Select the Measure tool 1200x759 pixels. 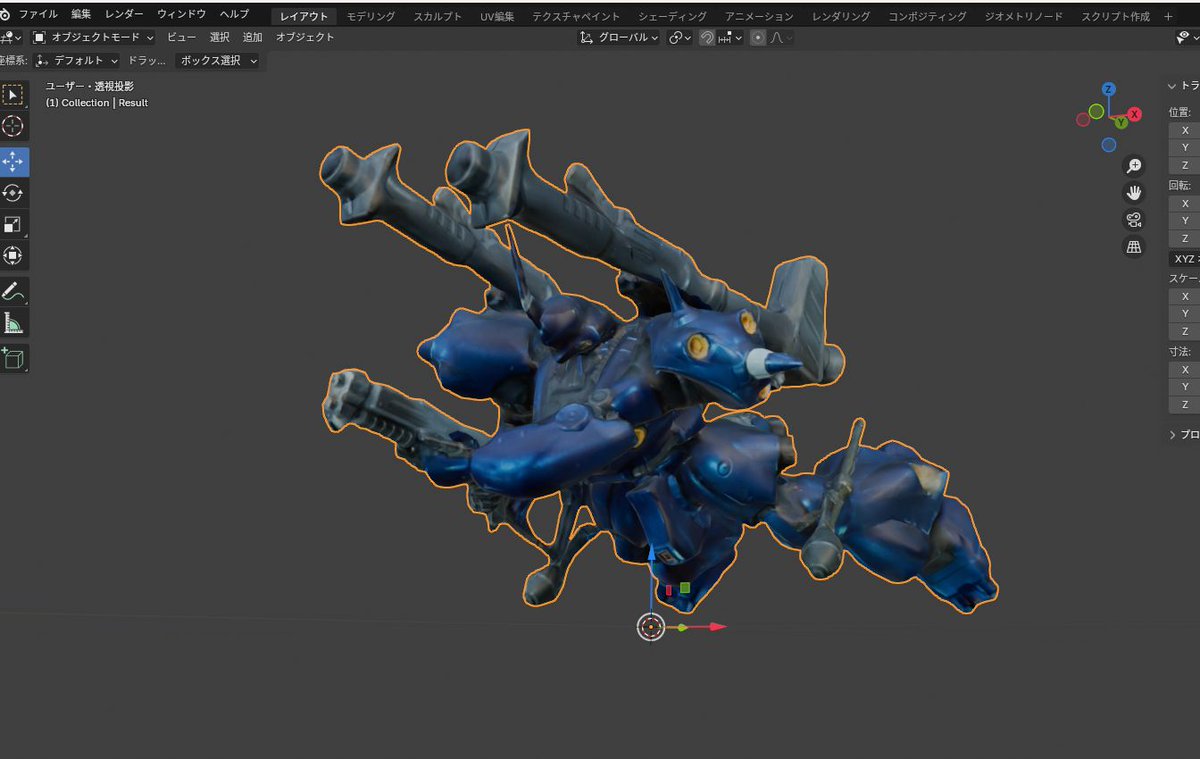tap(13, 322)
